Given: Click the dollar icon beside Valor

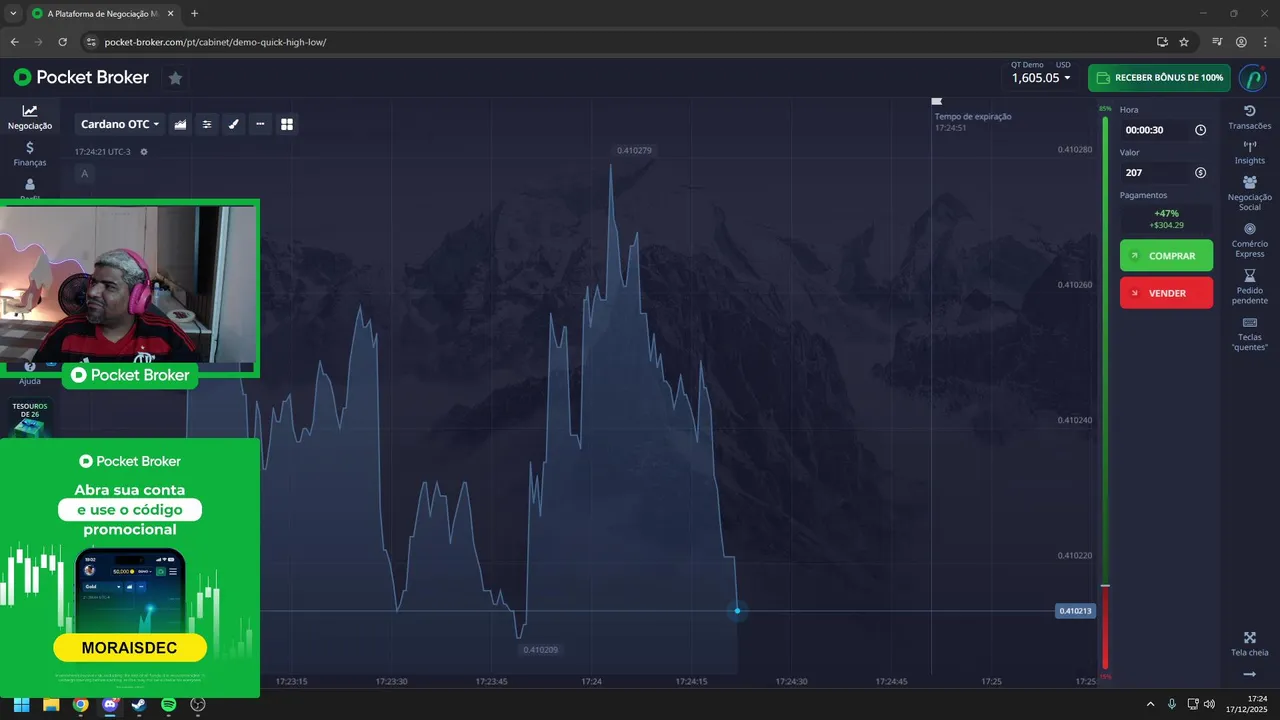Looking at the screenshot, I should coord(1200,173).
